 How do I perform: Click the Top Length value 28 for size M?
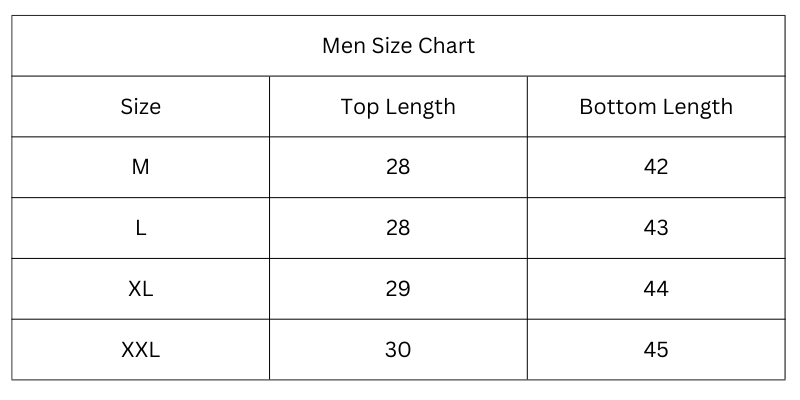[x=398, y=167]
